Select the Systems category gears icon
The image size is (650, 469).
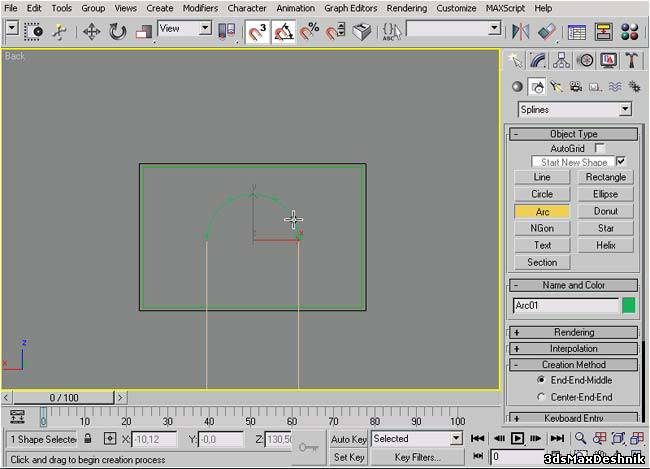pyautogui.click(x=634, y=87)
